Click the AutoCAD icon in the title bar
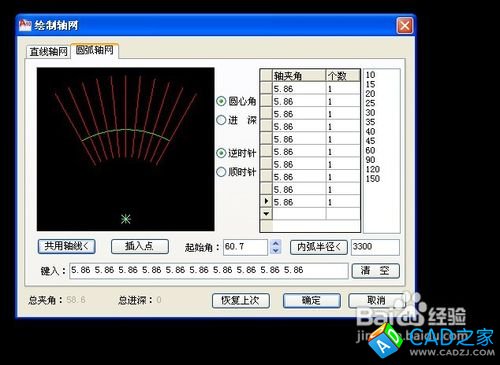 (x=25, y=25)
